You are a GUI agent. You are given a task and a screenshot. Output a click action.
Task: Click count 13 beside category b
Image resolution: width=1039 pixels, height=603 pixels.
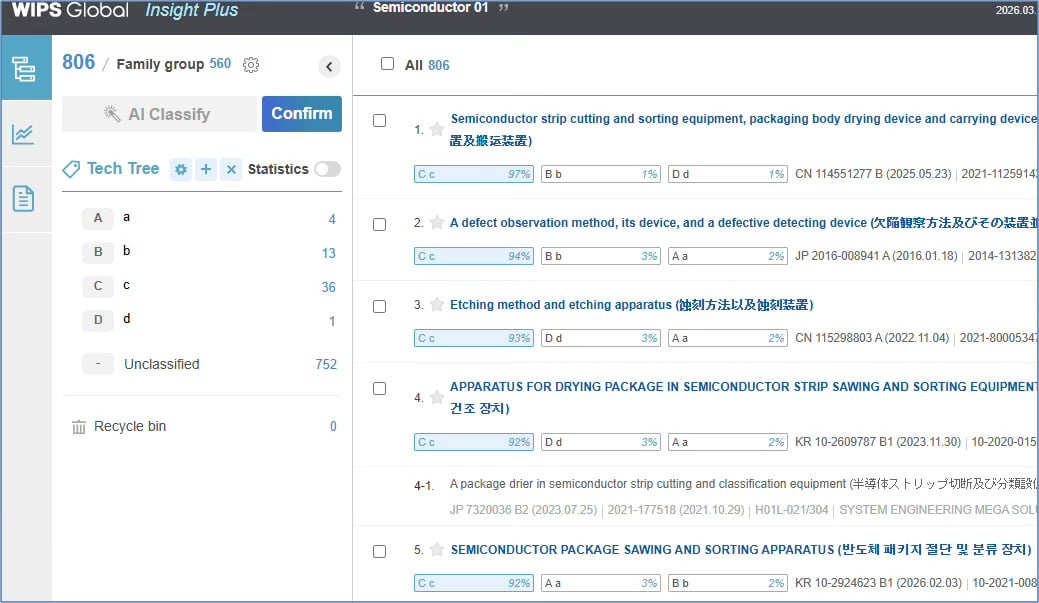point(329,254)
